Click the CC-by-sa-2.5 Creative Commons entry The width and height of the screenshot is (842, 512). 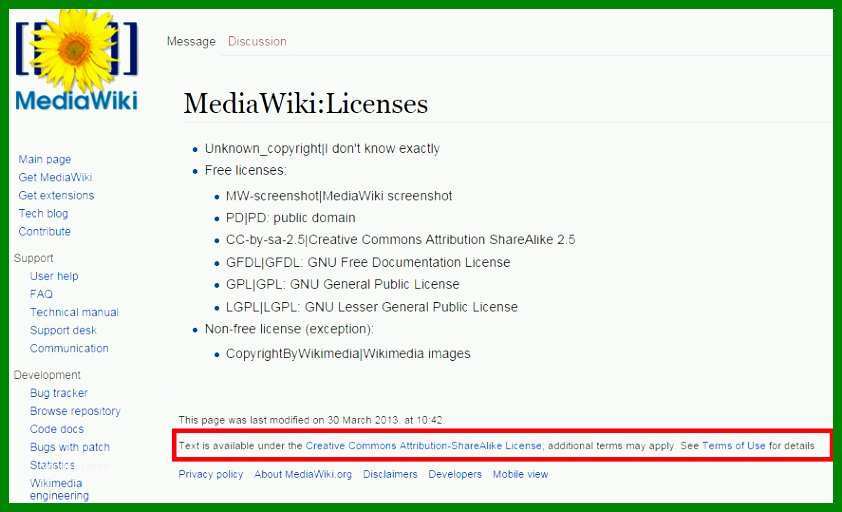pos(401,240)
